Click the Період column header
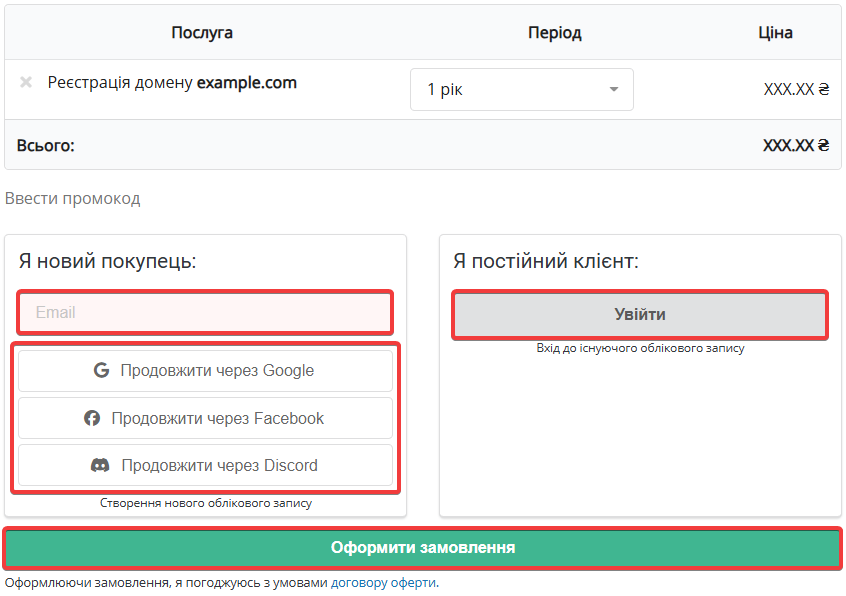 554,33
